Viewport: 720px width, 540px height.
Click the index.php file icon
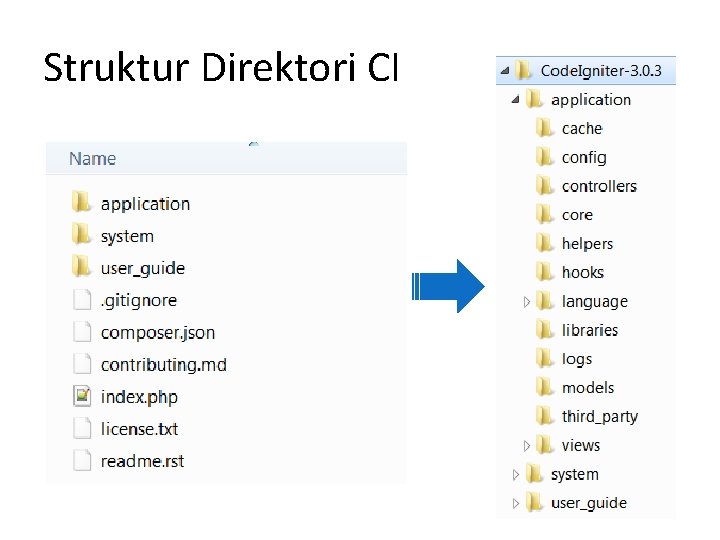(x=82, y=396)
